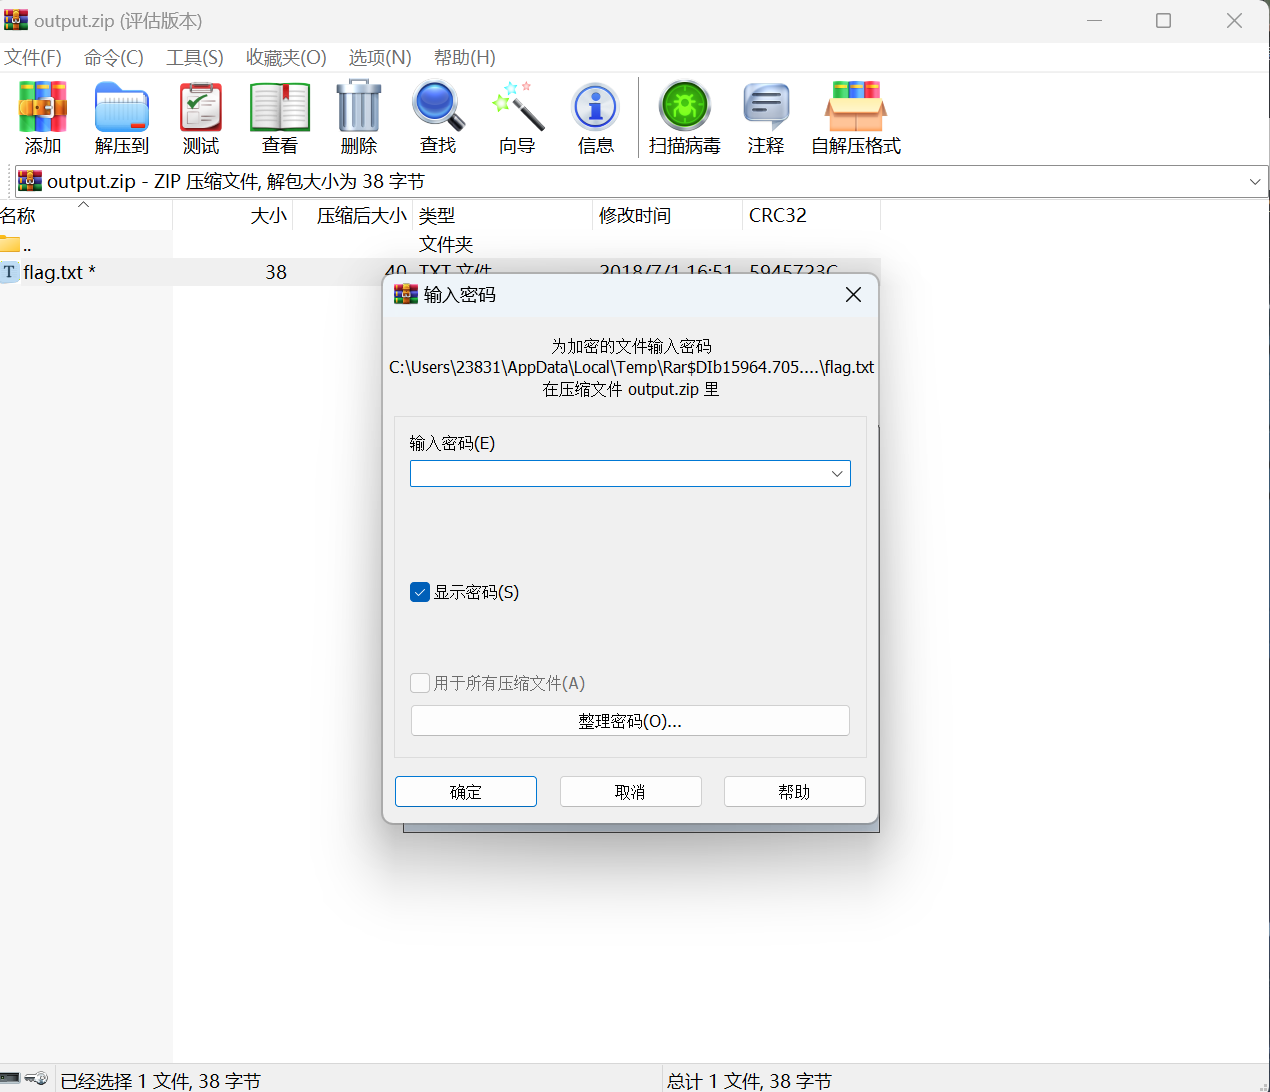Sort by the CRC32 column header

pyautogui.click(x=811, y=215)
